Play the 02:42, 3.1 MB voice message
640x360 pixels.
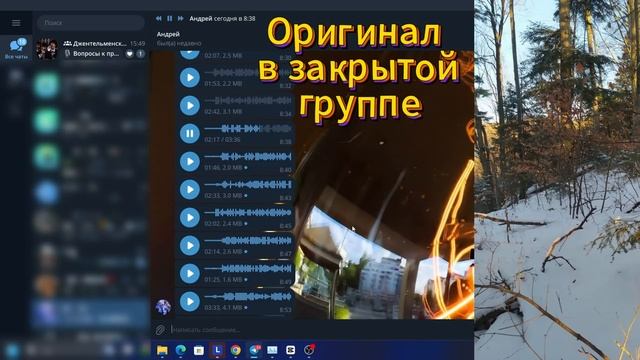click(x=190, y=105)
